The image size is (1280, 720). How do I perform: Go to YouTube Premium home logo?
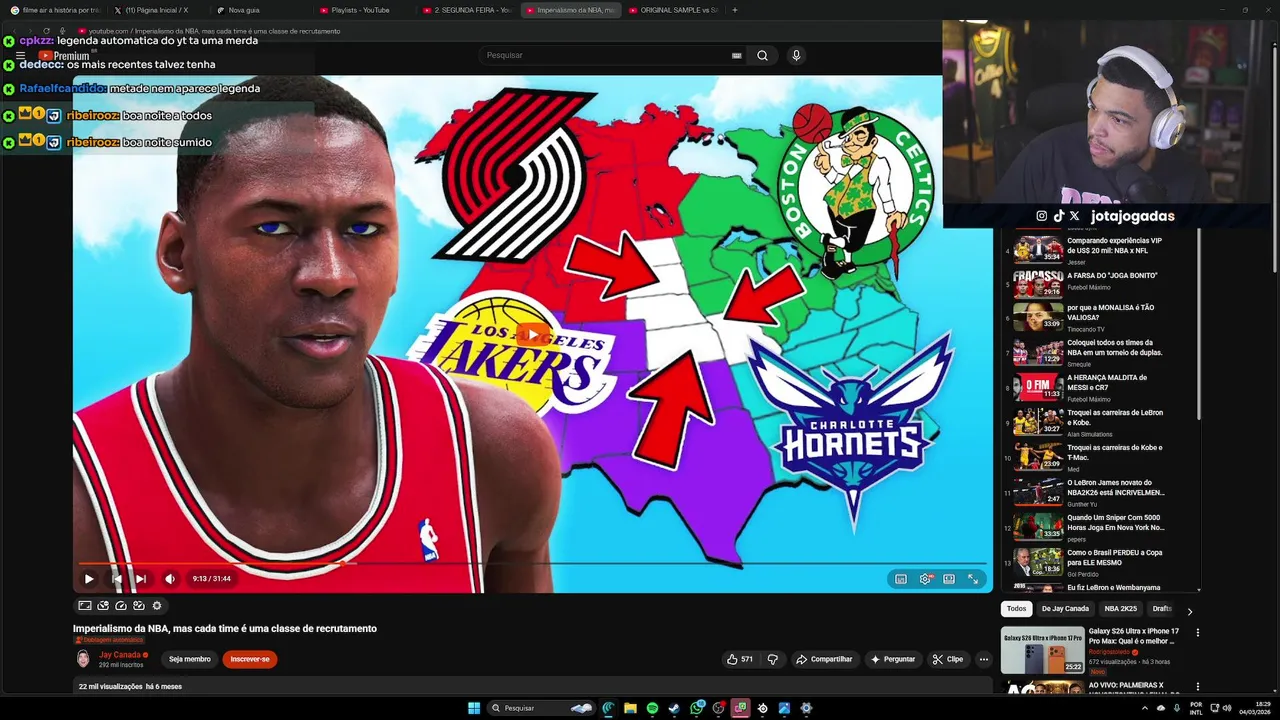[65, 56]
